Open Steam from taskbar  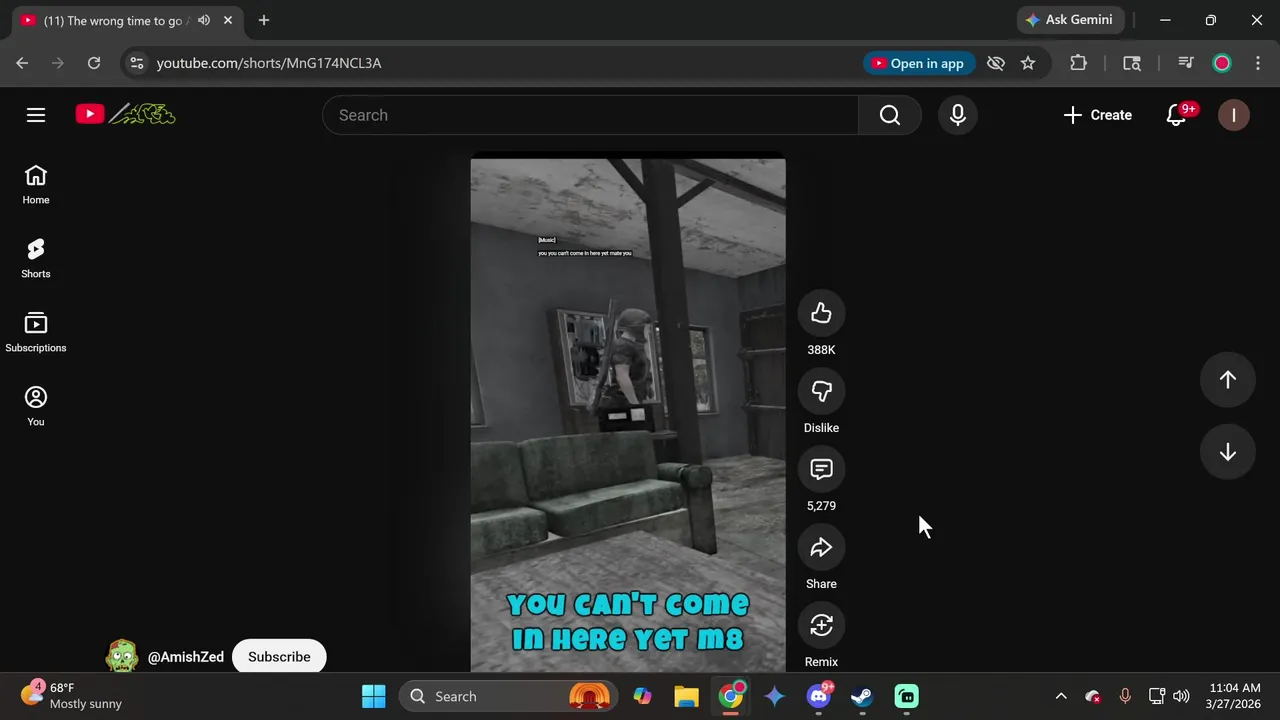click(x=862, y=696)
